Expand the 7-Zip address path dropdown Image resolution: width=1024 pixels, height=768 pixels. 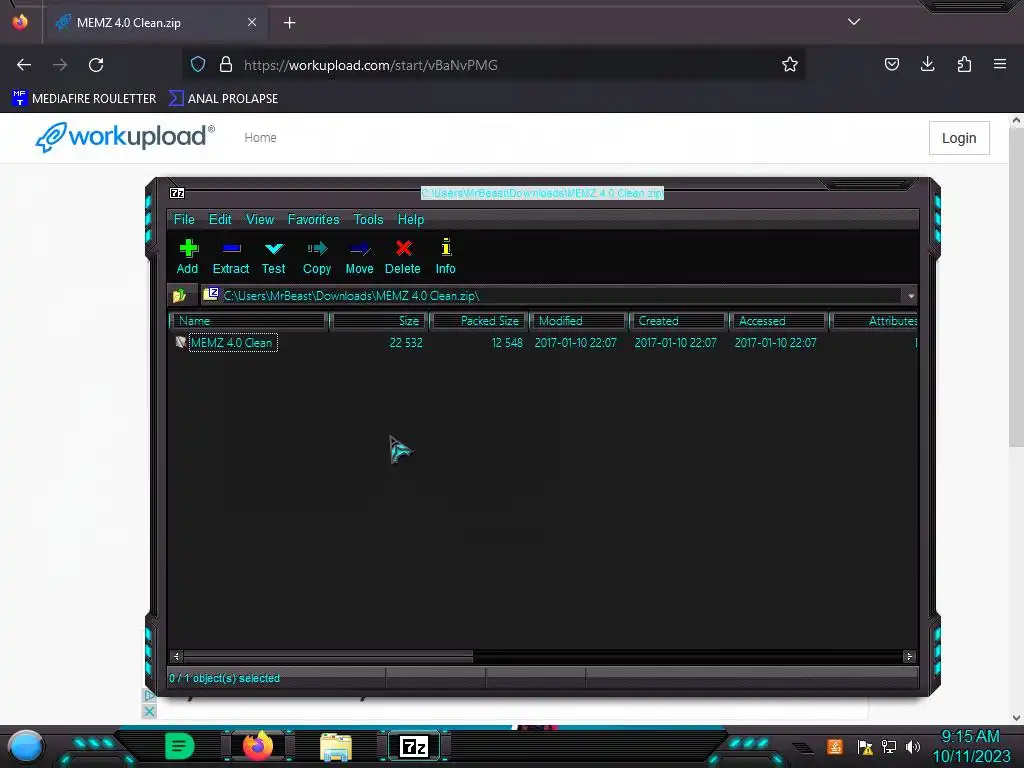pos(911,296)
